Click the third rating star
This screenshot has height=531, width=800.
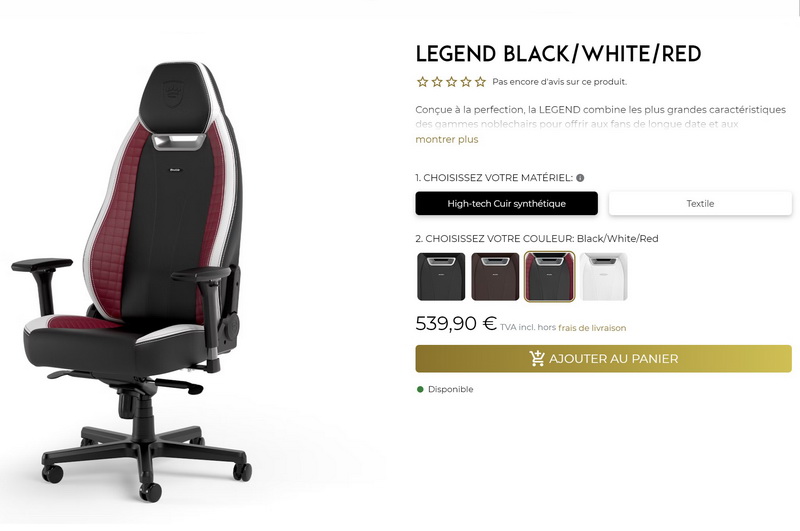[x=452, y=82]
